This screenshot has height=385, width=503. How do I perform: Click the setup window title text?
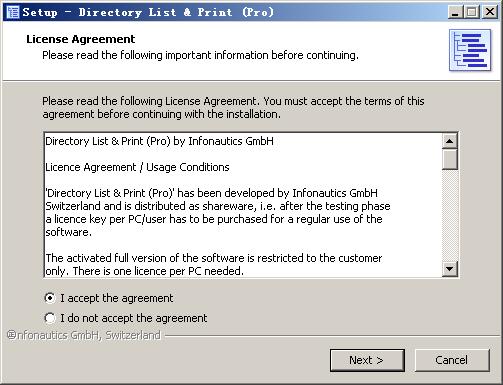(148, 12)
